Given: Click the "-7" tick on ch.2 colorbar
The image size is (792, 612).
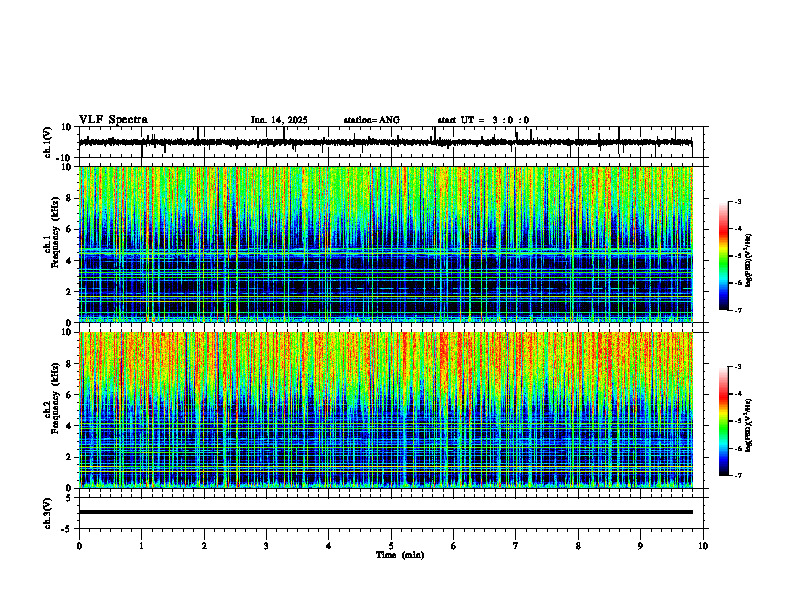Looking at the screenshot, I should point(738,475).
